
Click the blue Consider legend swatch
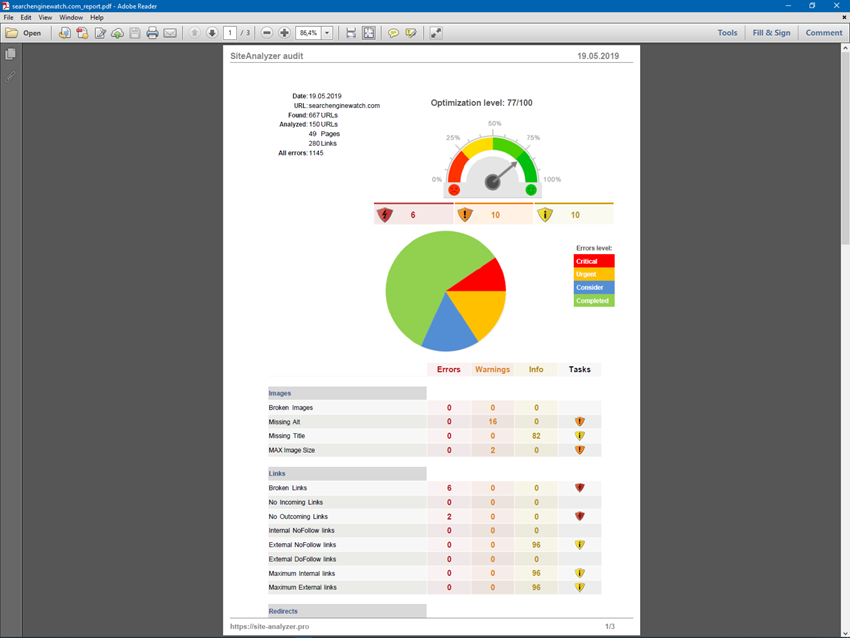click(x=594, y=287)
